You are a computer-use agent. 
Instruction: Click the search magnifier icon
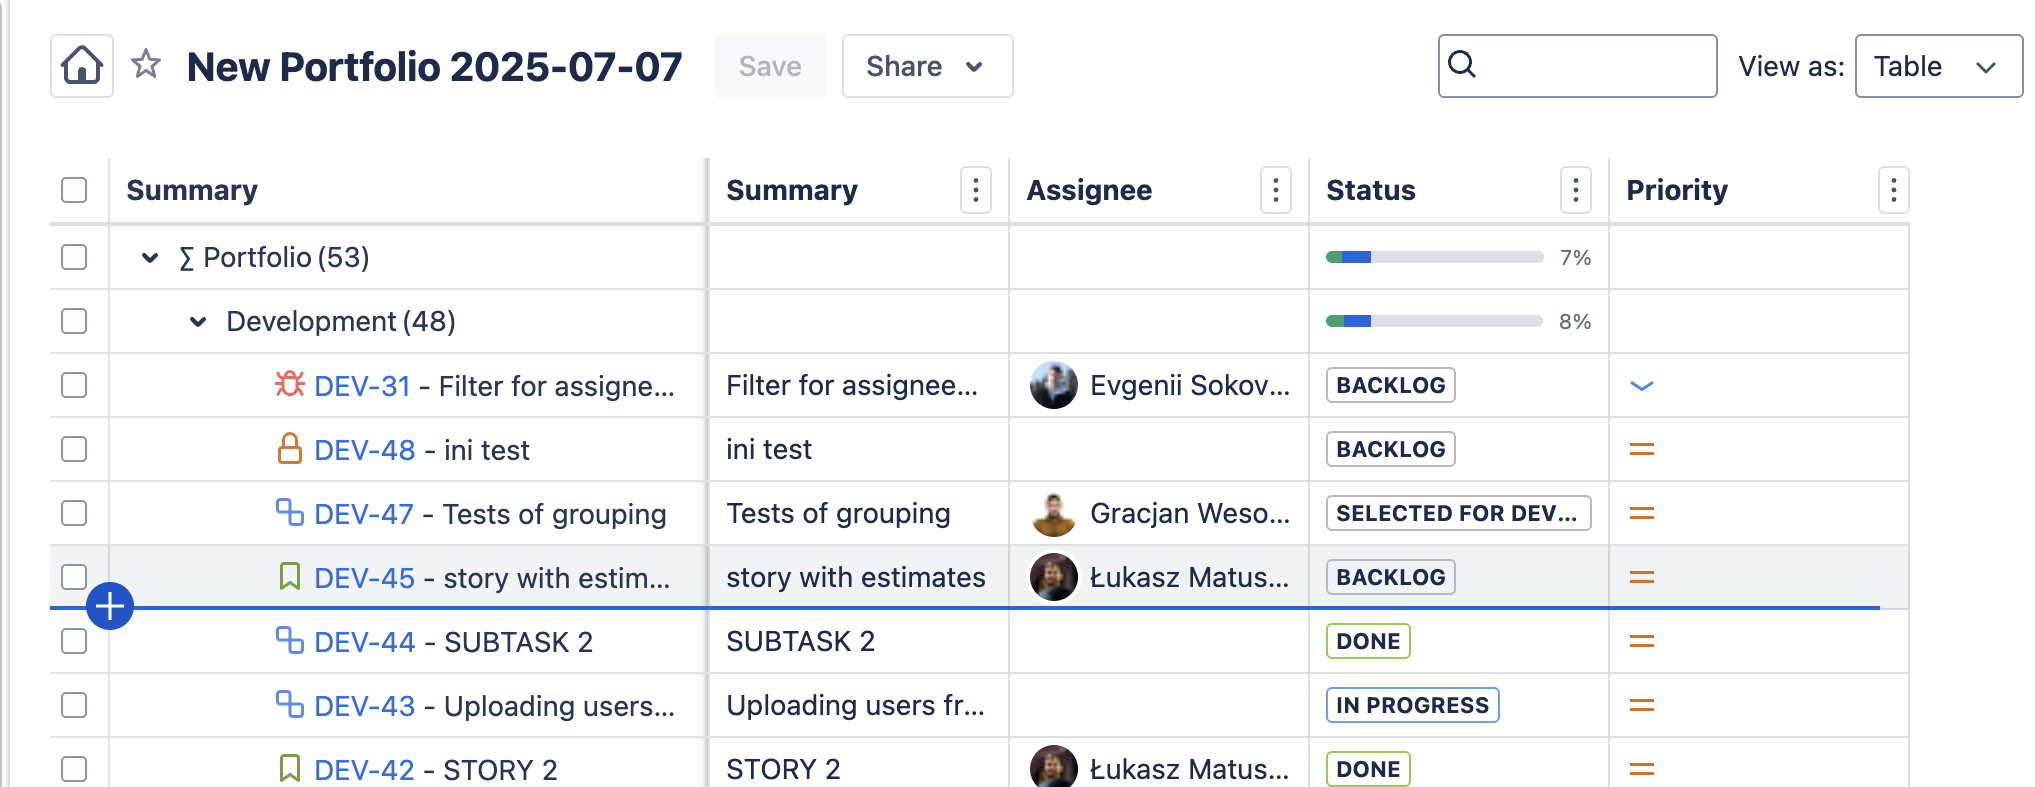[1462, 64]
